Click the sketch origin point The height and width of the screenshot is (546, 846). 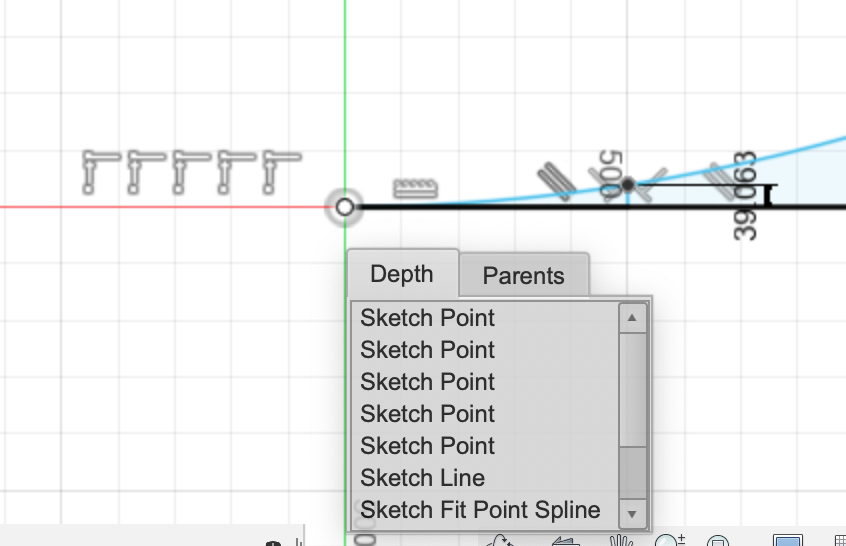coord(345,207)
